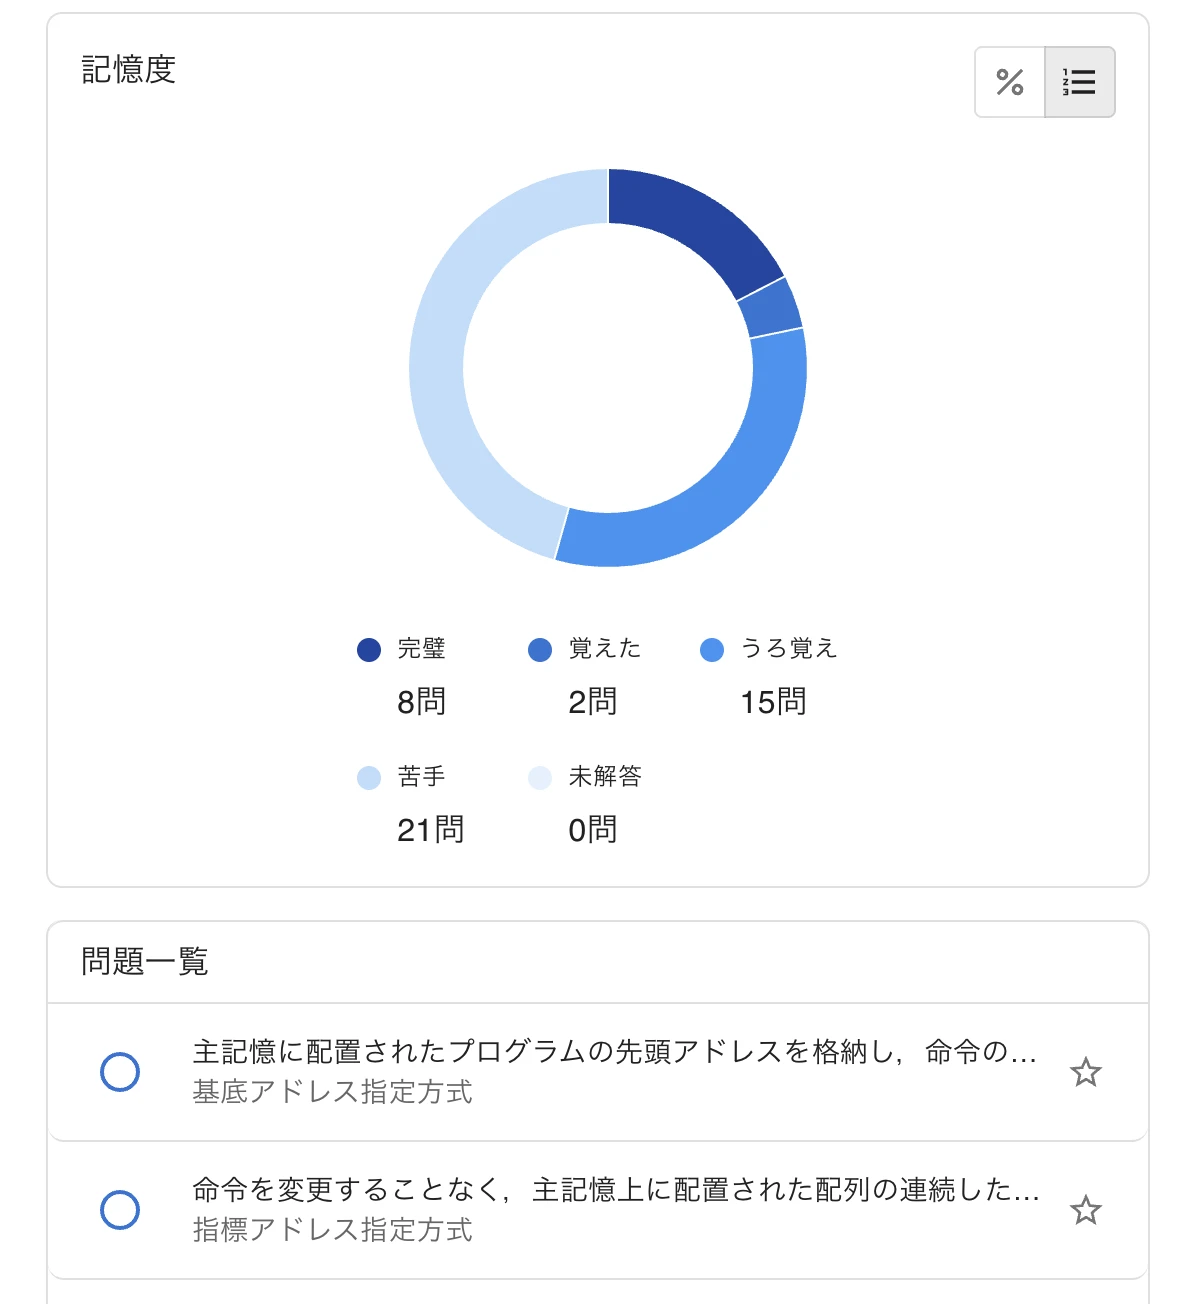Click the 15問 count under うろ覚え

click(x=773, y=702)
